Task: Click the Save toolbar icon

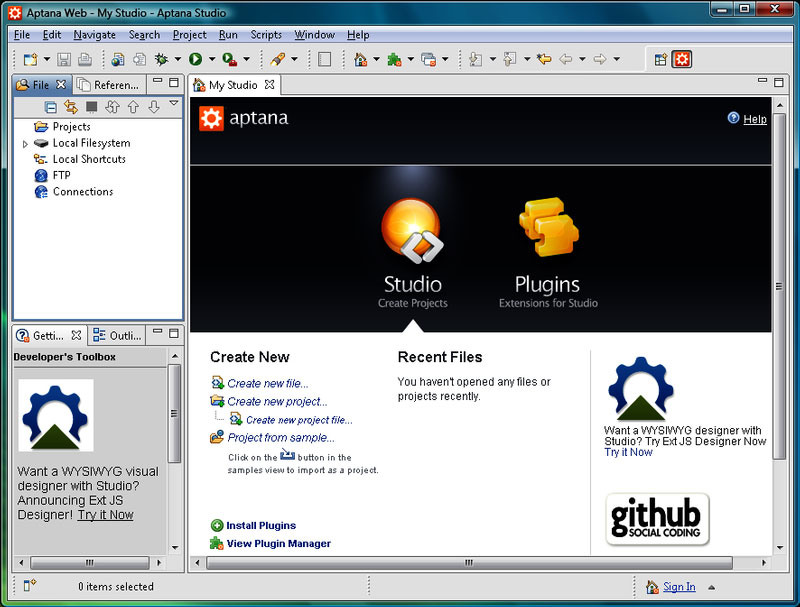Action: (64, 60)
